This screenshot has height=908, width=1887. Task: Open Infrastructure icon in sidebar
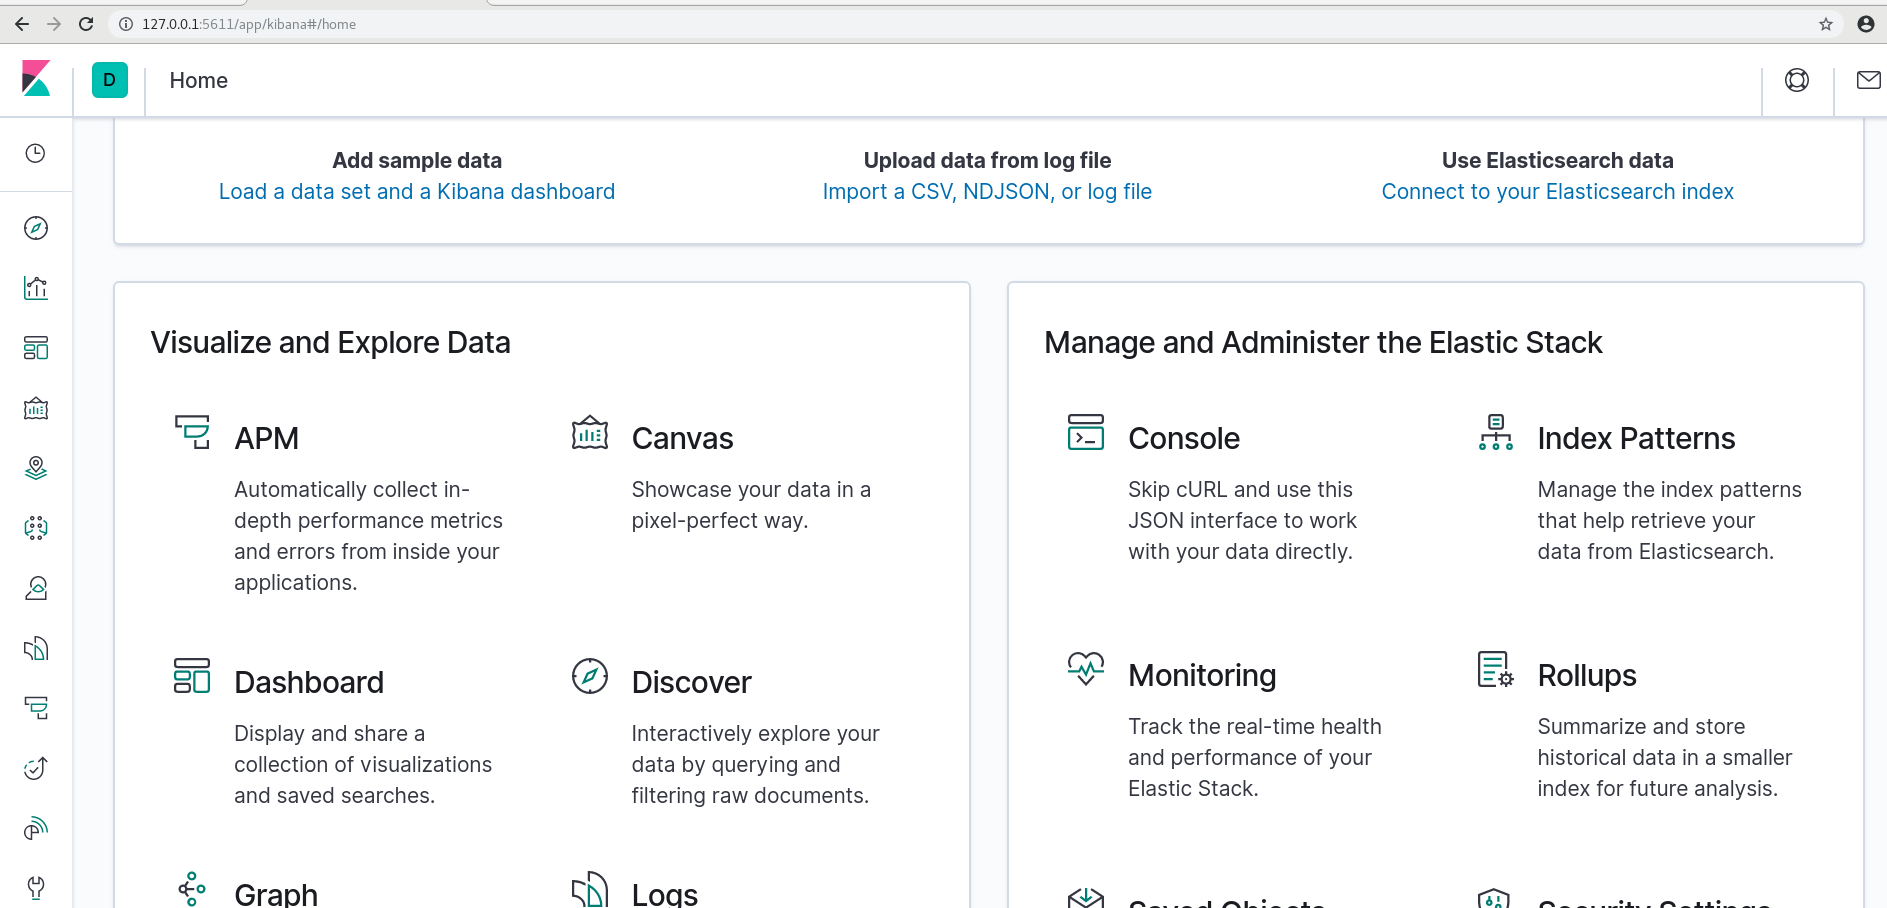36,588
